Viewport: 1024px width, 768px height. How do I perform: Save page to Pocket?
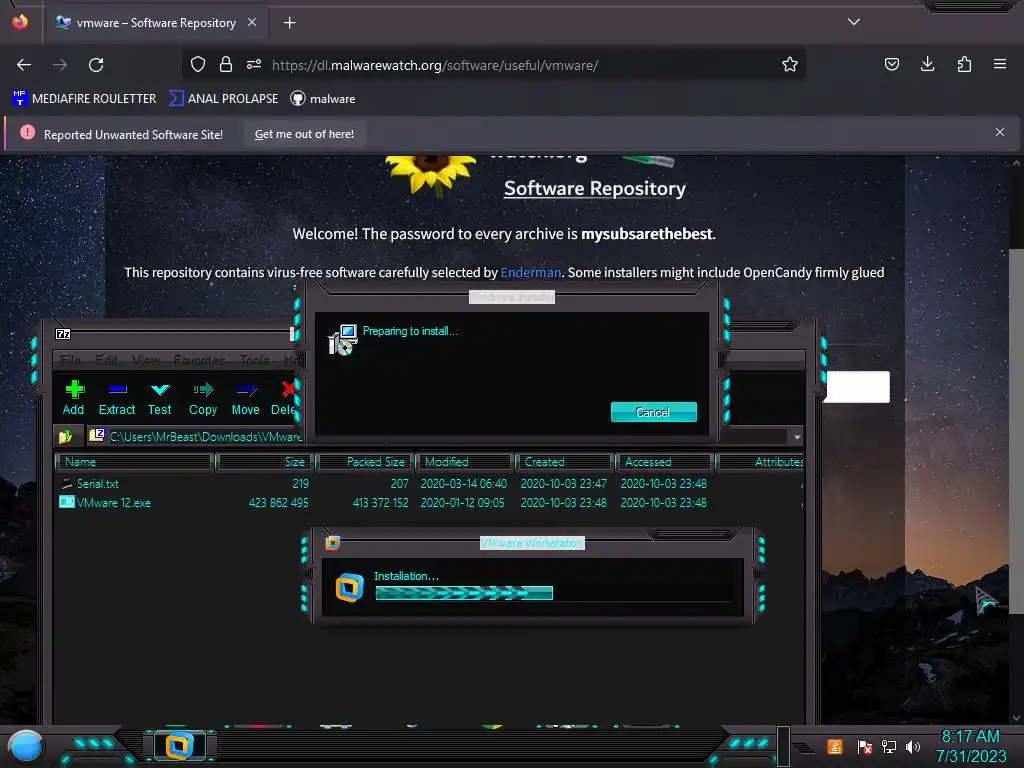coord(891,64)
